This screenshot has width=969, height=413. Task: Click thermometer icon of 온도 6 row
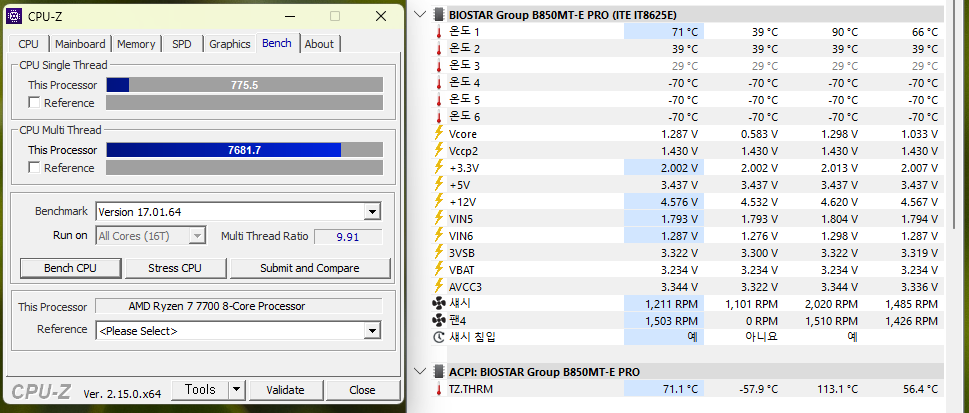(x=439, y=117)
